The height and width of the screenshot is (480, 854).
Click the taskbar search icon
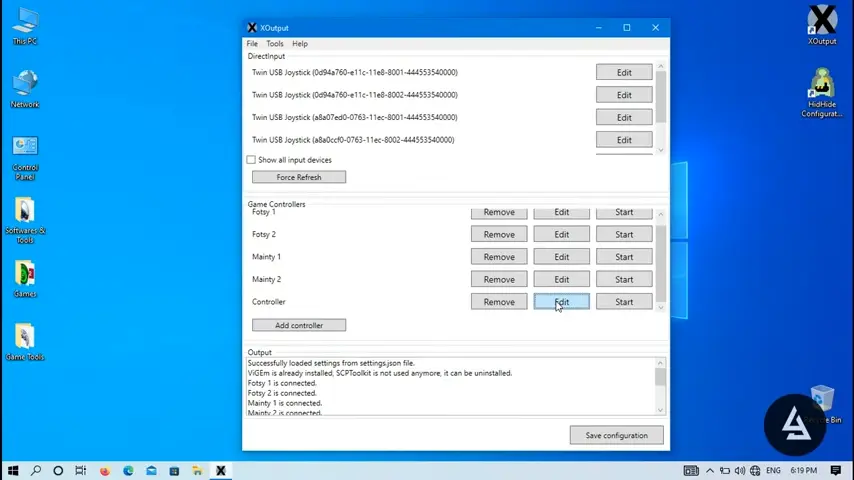[36, 471]
